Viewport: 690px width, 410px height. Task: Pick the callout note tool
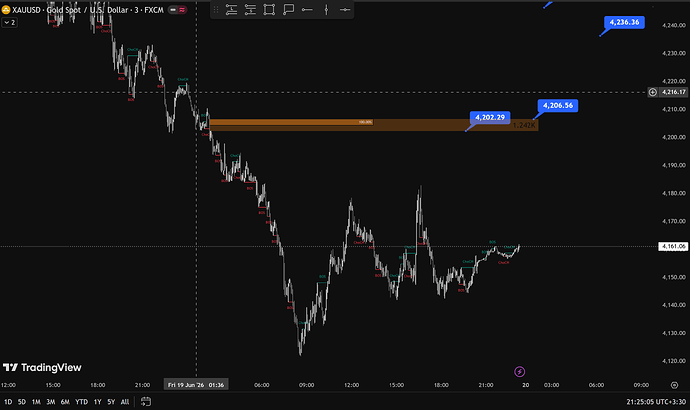pos(288,10)
